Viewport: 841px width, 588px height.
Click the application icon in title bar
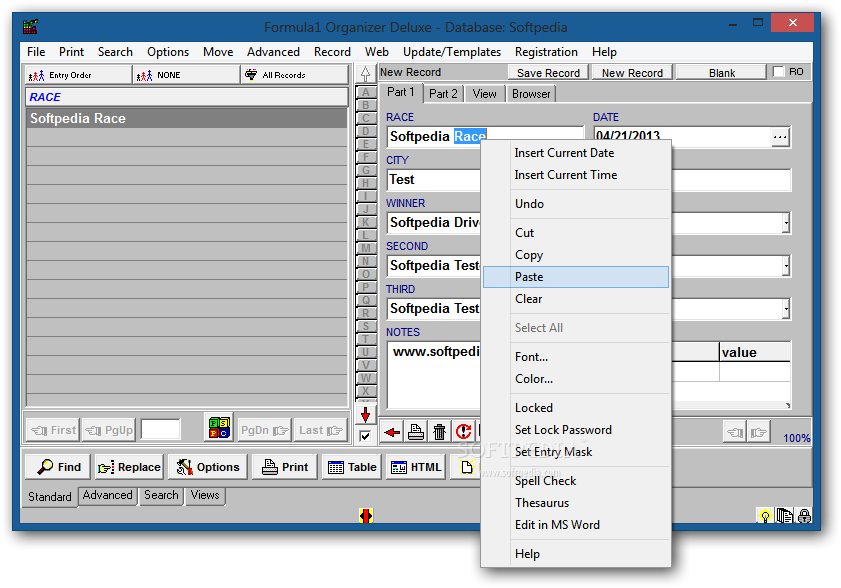[x=30, y=26]
